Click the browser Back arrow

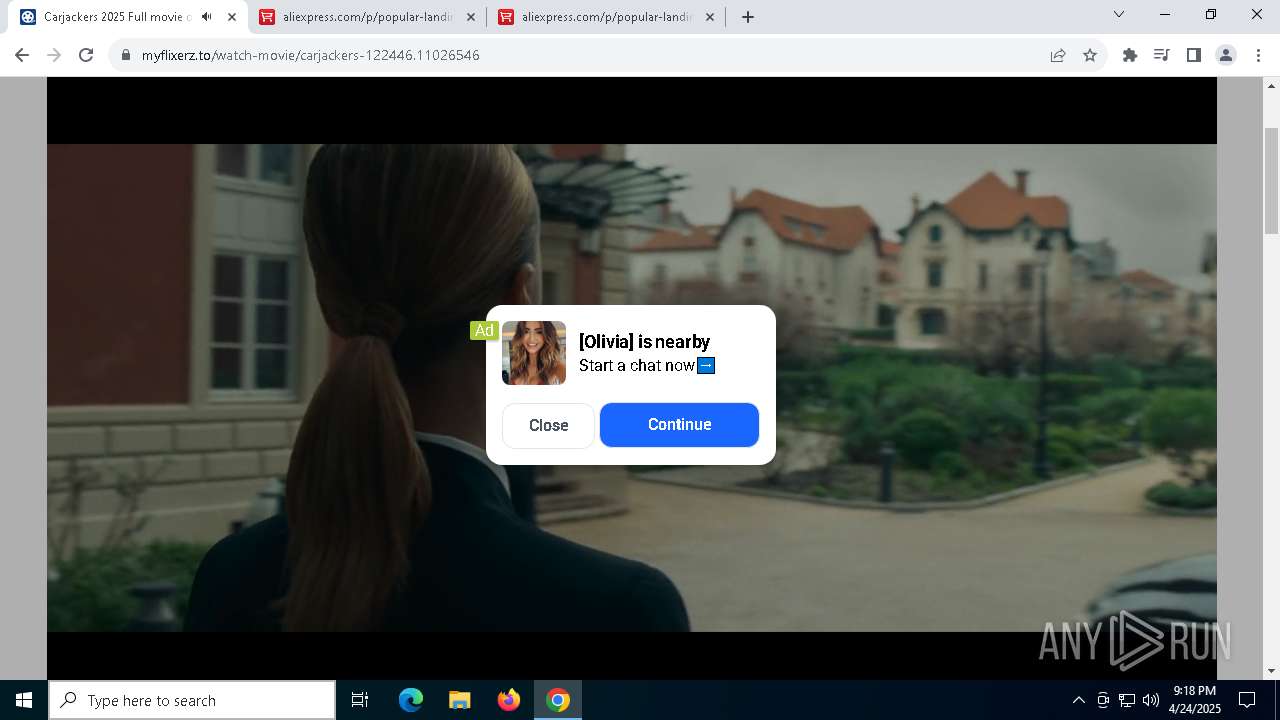[22, 55]
